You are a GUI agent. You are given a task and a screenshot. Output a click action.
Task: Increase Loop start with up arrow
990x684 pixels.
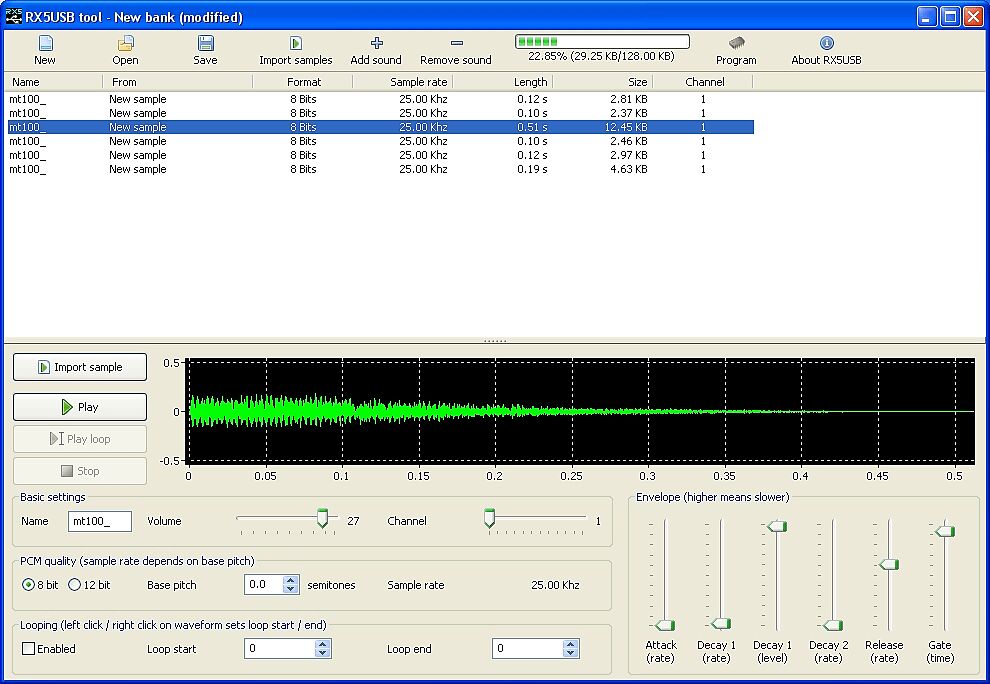(323, 644)
